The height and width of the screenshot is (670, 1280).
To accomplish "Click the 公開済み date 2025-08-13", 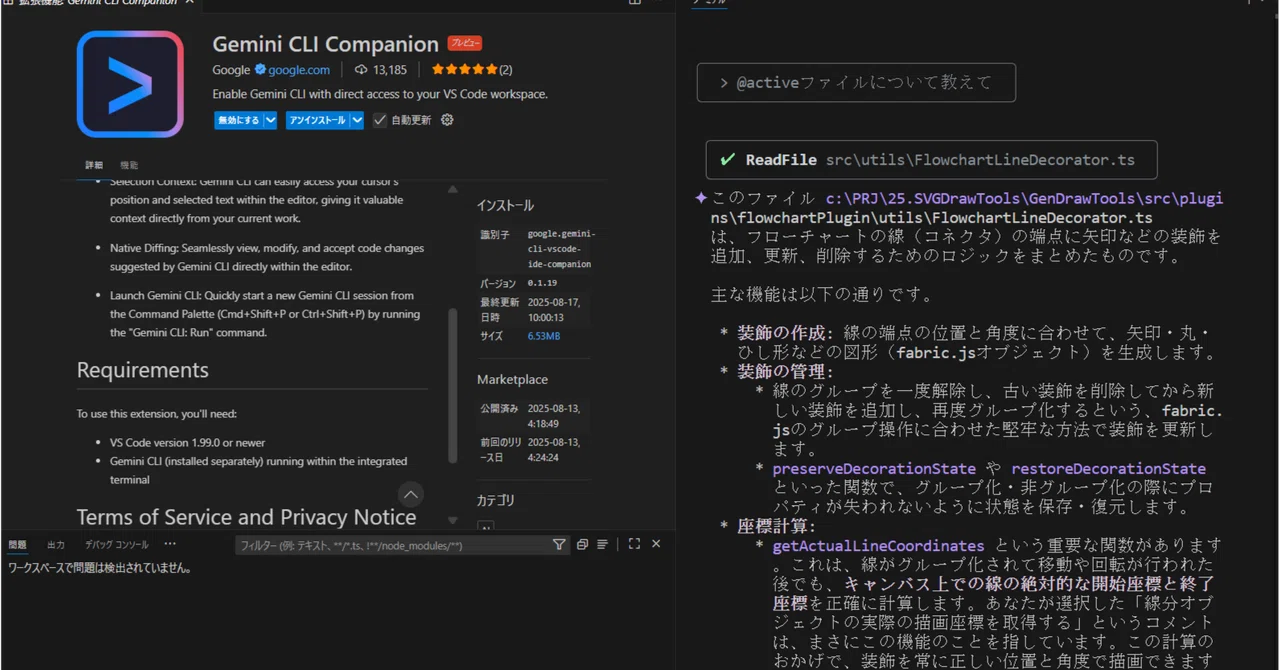I will (553, 414).
